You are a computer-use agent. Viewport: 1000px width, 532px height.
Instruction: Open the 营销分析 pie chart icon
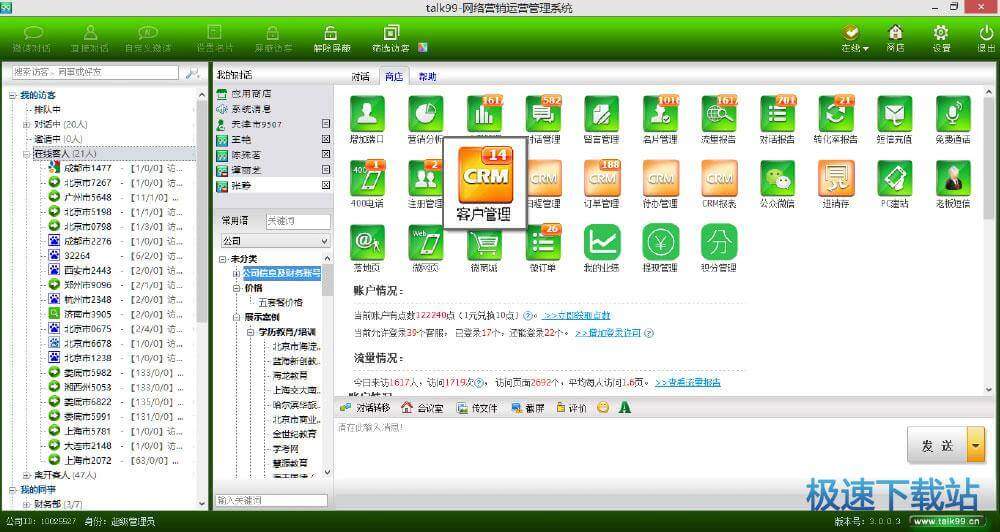click(x=426, y=114)
